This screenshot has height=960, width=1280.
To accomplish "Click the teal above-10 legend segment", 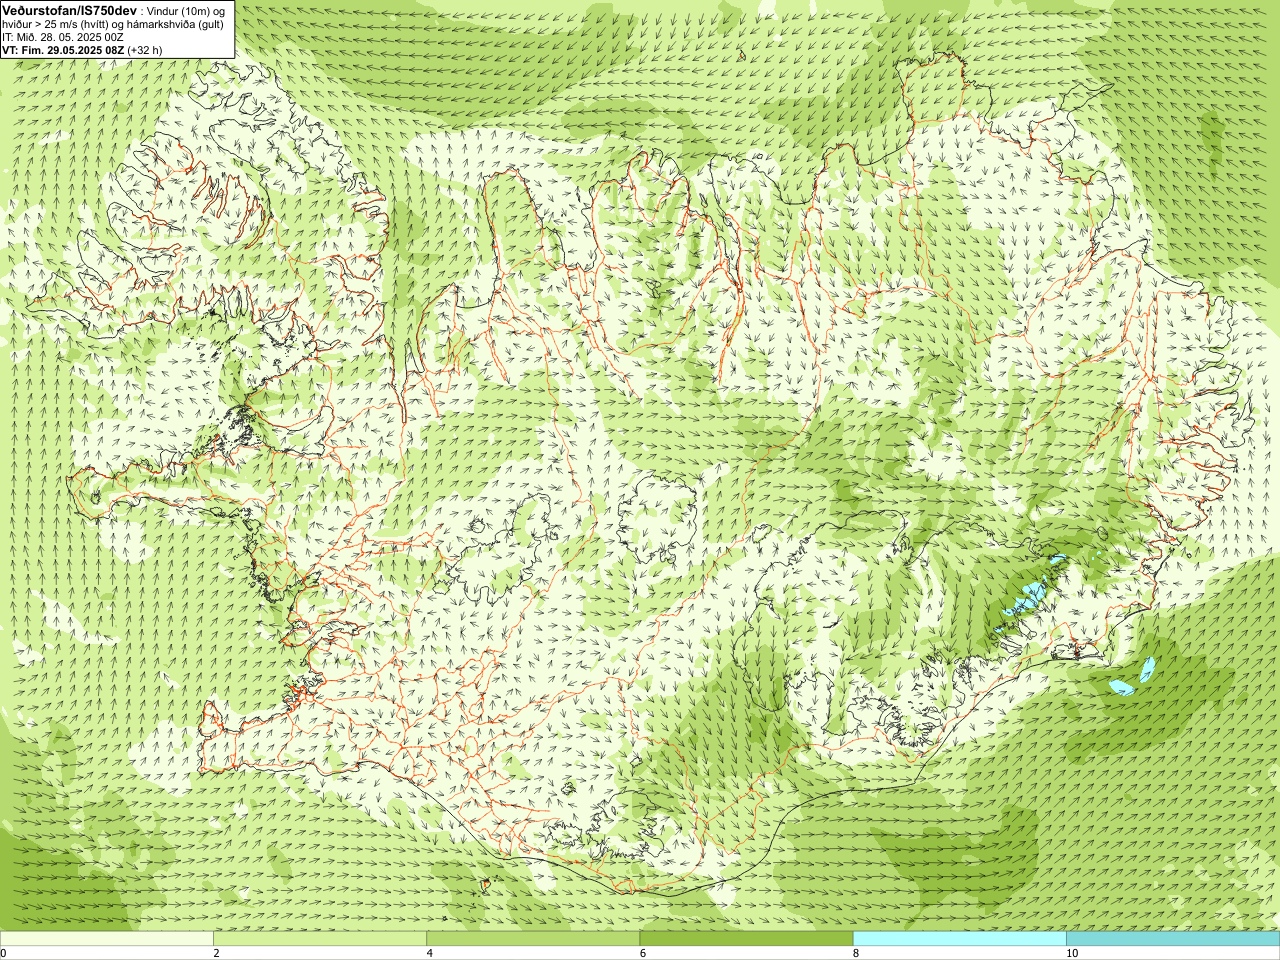I will pos(1173,939).
